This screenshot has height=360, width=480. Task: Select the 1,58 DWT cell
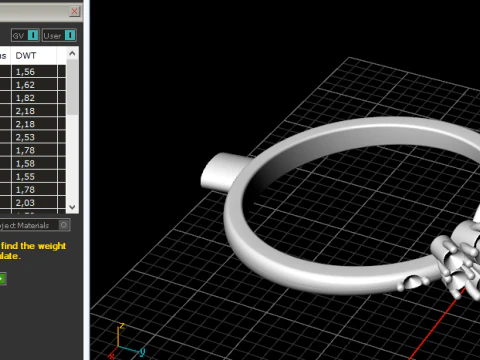pos(34,163)
